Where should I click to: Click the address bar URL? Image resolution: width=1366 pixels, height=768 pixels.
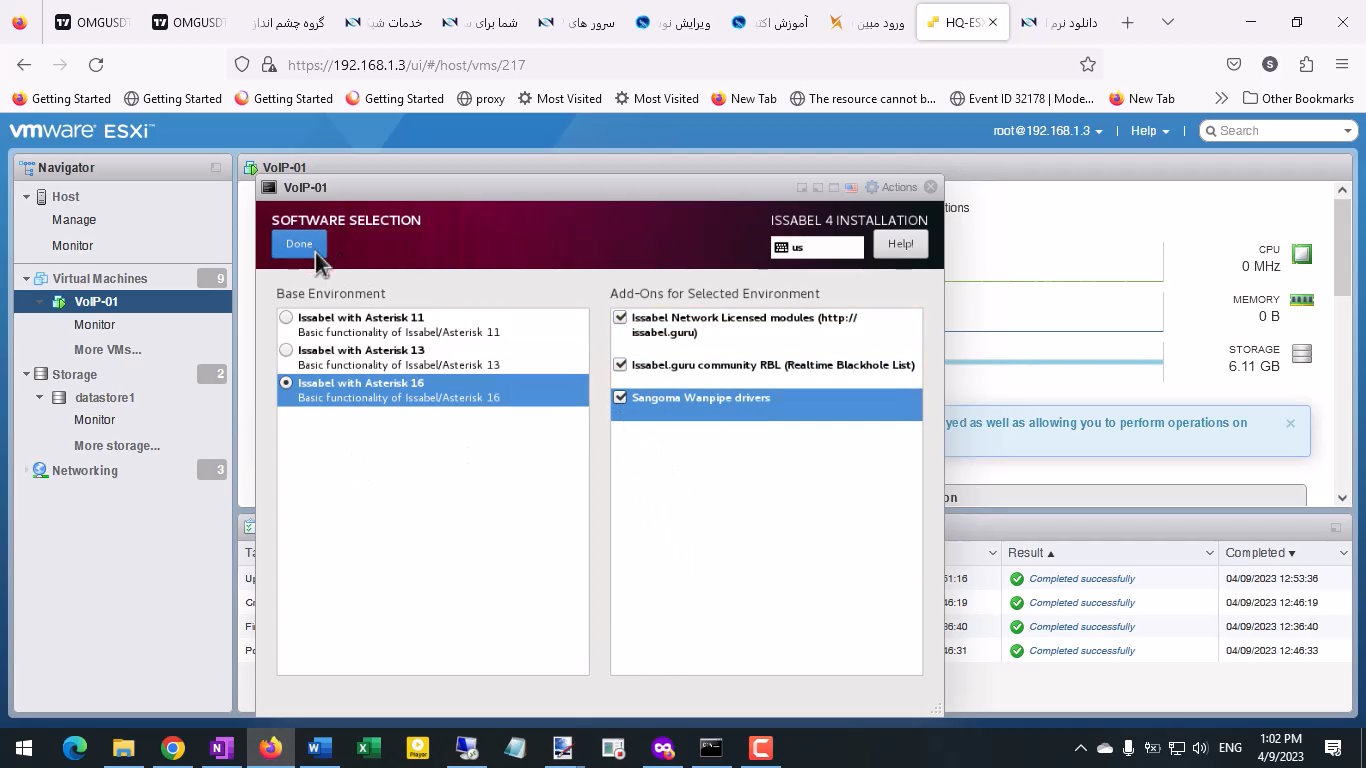point(406,65)
